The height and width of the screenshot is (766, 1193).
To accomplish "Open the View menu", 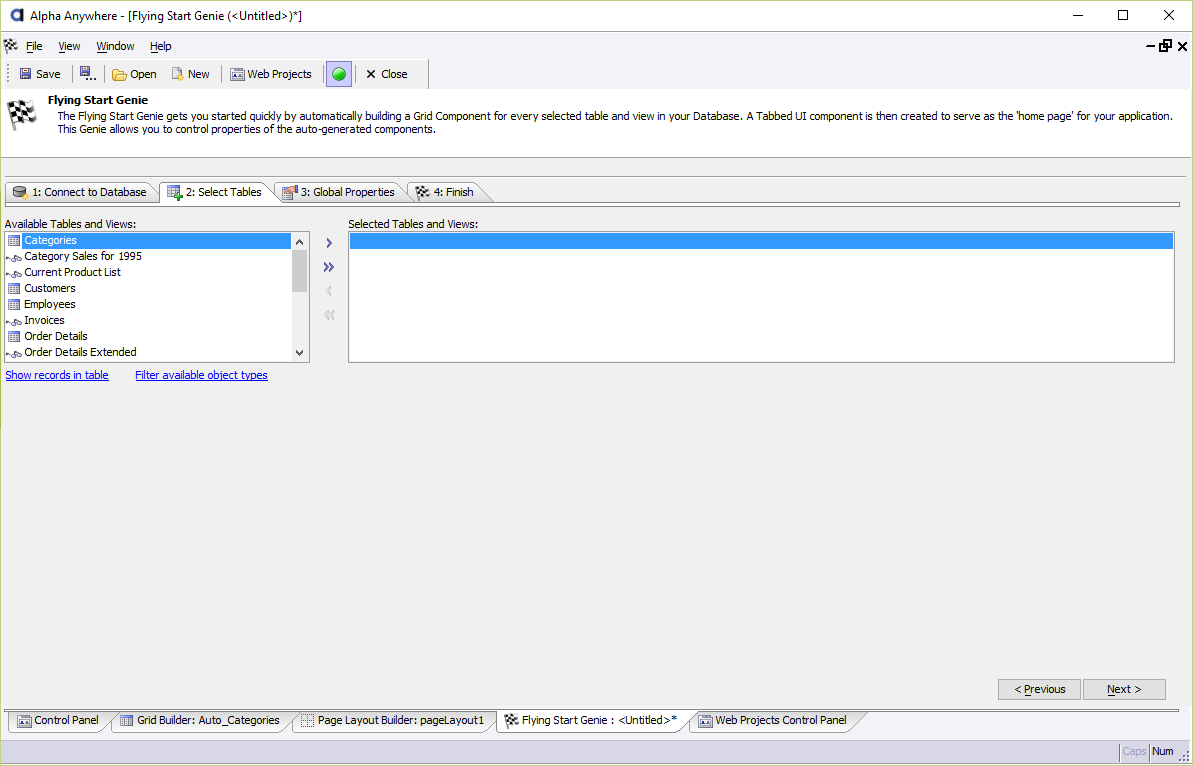I will coord(69,46).
